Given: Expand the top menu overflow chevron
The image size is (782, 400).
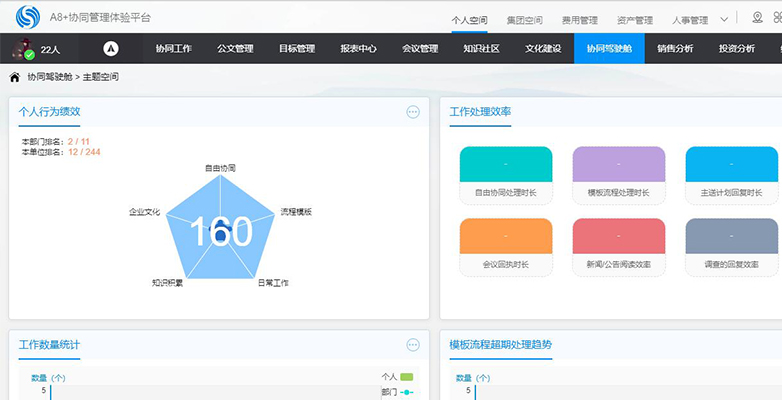Looking at the screenshot, I should point(725,20).
